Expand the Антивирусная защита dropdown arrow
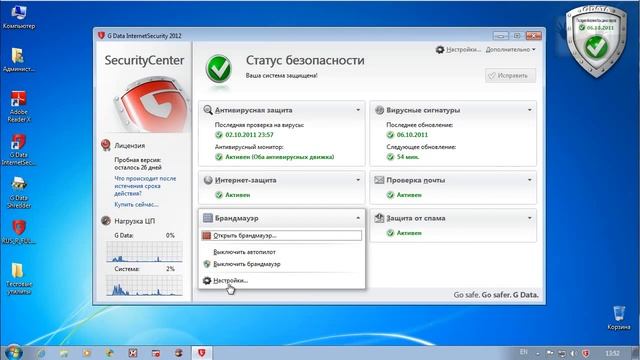 pos(358,110)
